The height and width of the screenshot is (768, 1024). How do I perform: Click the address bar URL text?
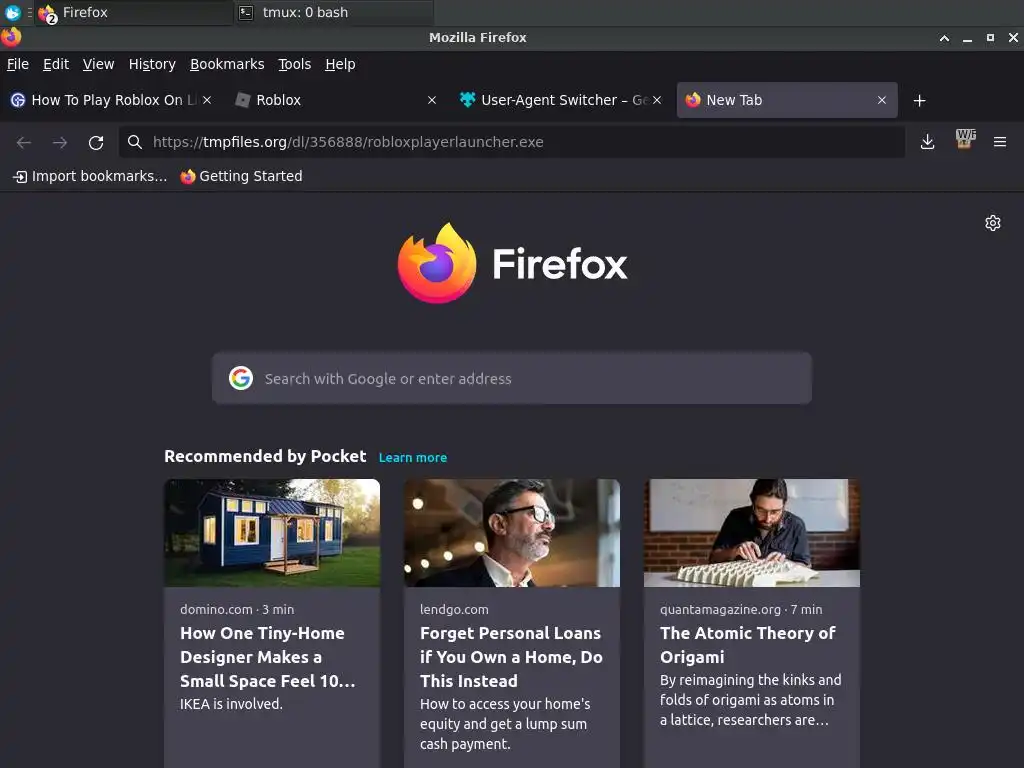pos(348,142)
